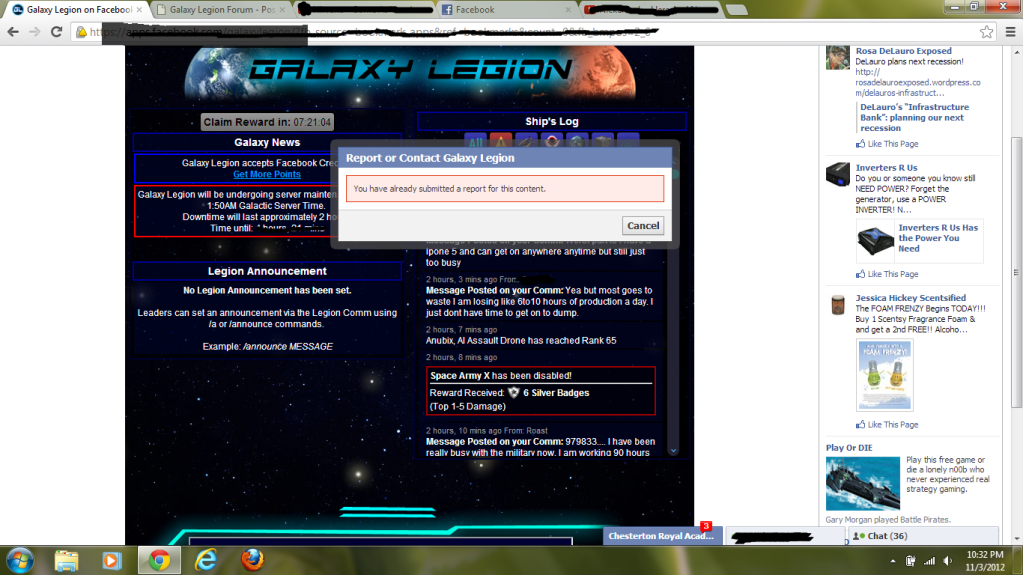Click the Ship's Log header
The height and width of the screenshot is (575, 1023).
[x=551, y=121]
